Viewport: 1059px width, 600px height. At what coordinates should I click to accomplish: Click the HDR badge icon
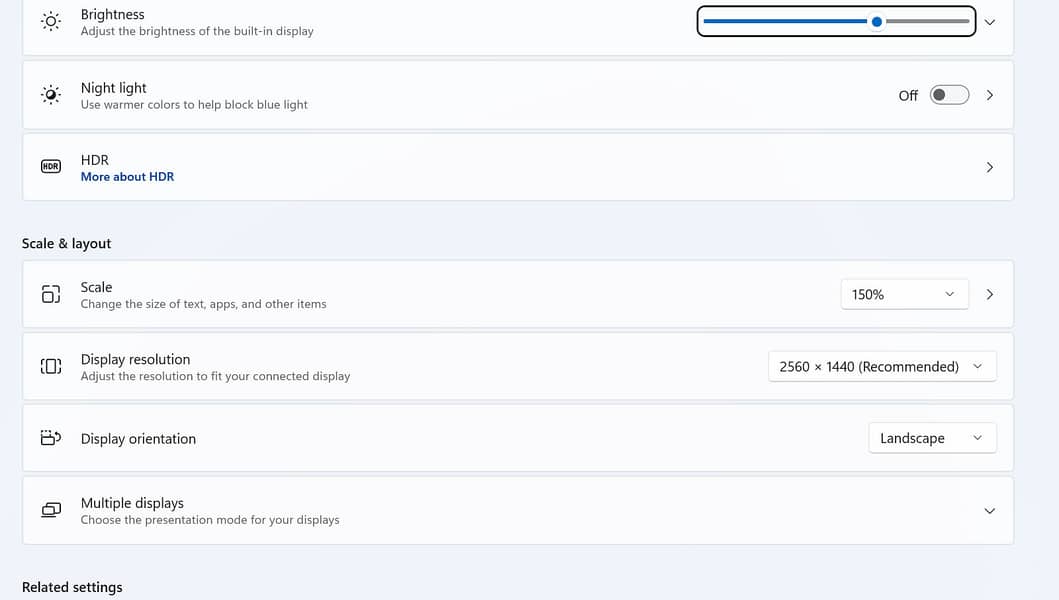pos(51,167)
